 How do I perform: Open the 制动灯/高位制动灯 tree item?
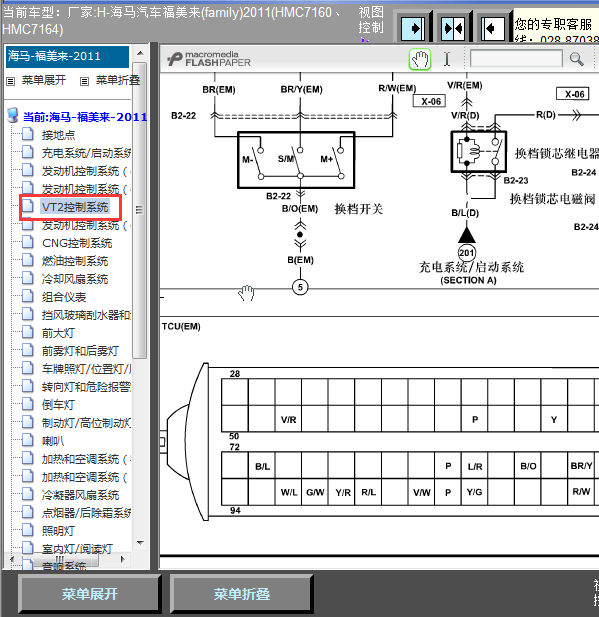pyautogui.click(x=86, y=423)
